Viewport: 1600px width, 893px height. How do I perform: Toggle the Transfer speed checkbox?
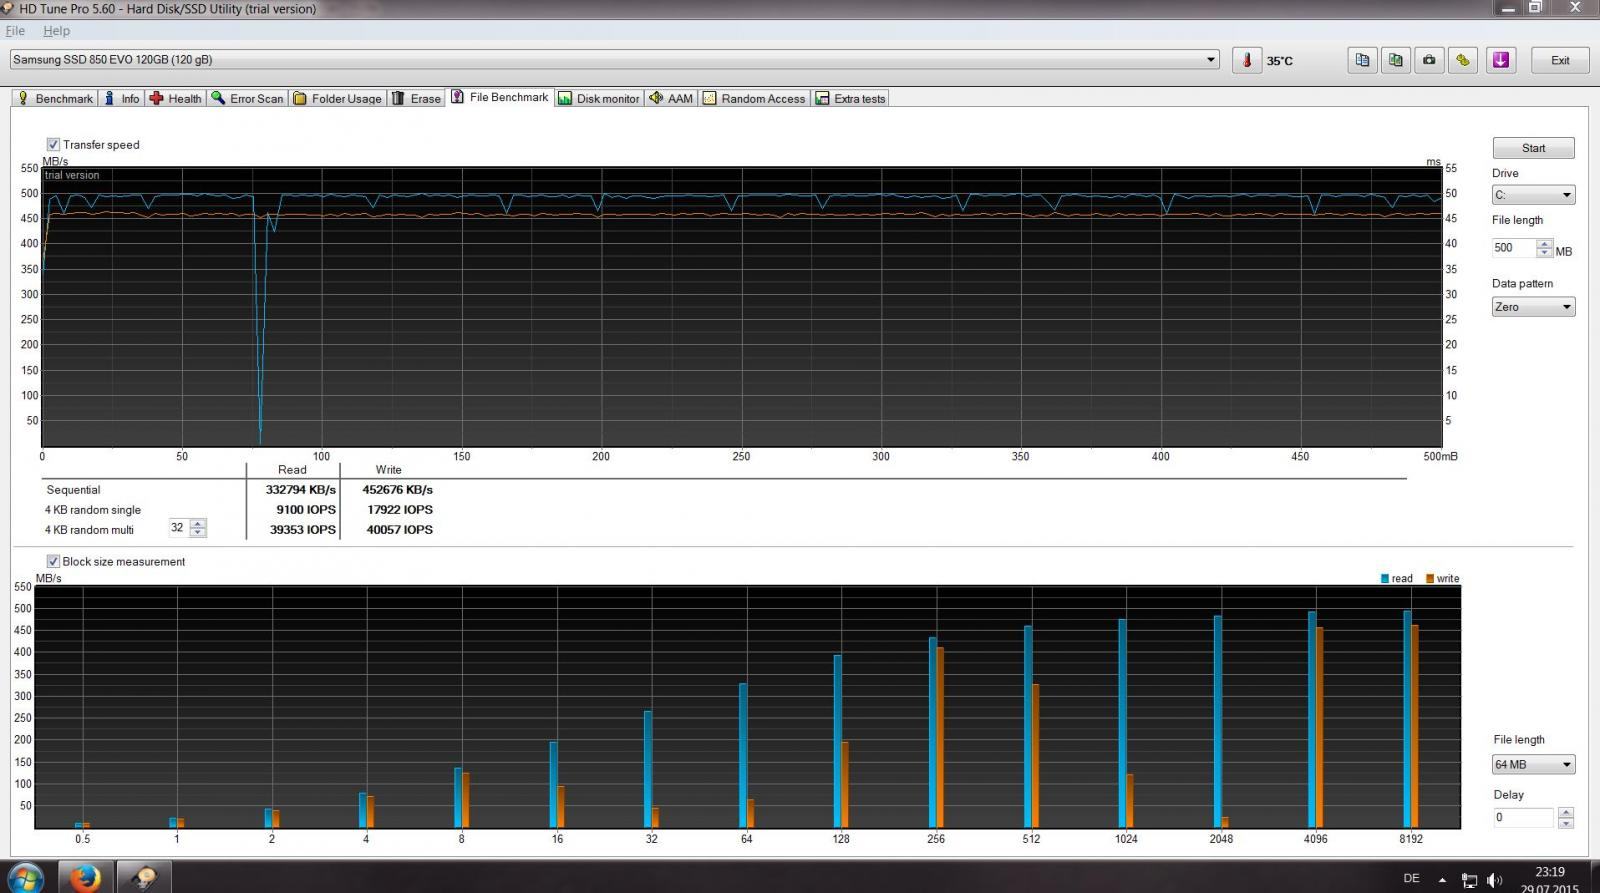coord(53,144)
